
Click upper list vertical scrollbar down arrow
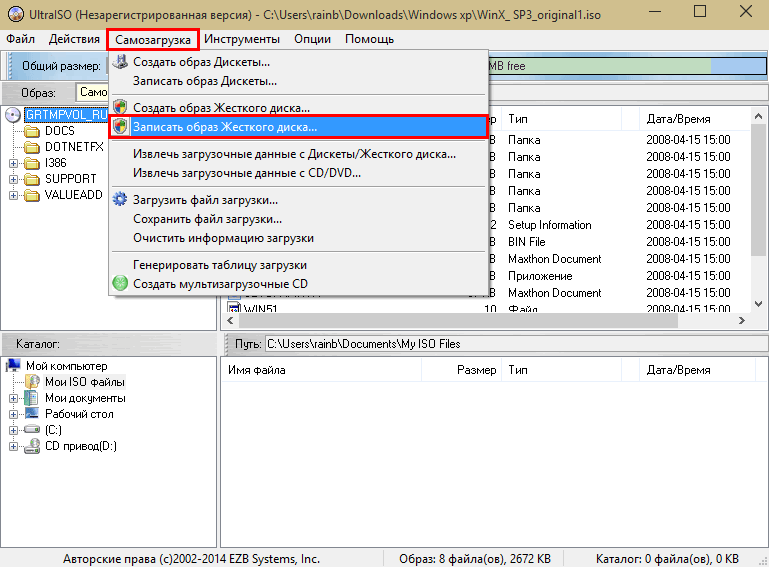tap(758, 304)
